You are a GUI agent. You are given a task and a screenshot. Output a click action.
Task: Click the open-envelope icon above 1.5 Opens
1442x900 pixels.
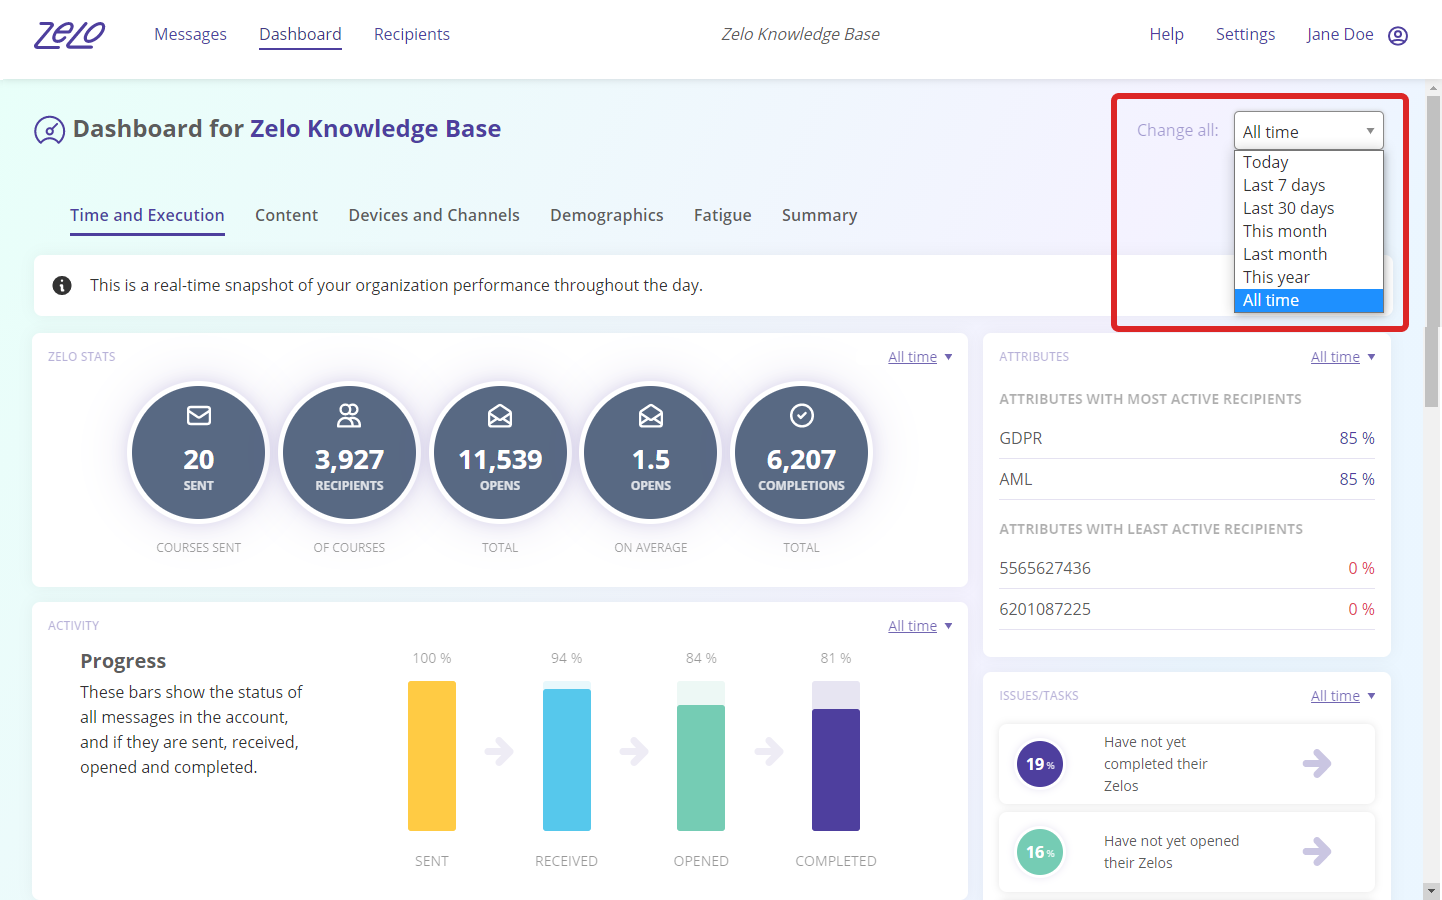coord(651,415)
